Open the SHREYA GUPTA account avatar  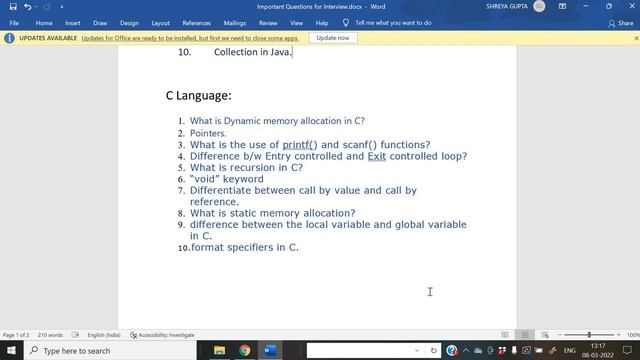[x=539, y=6]
